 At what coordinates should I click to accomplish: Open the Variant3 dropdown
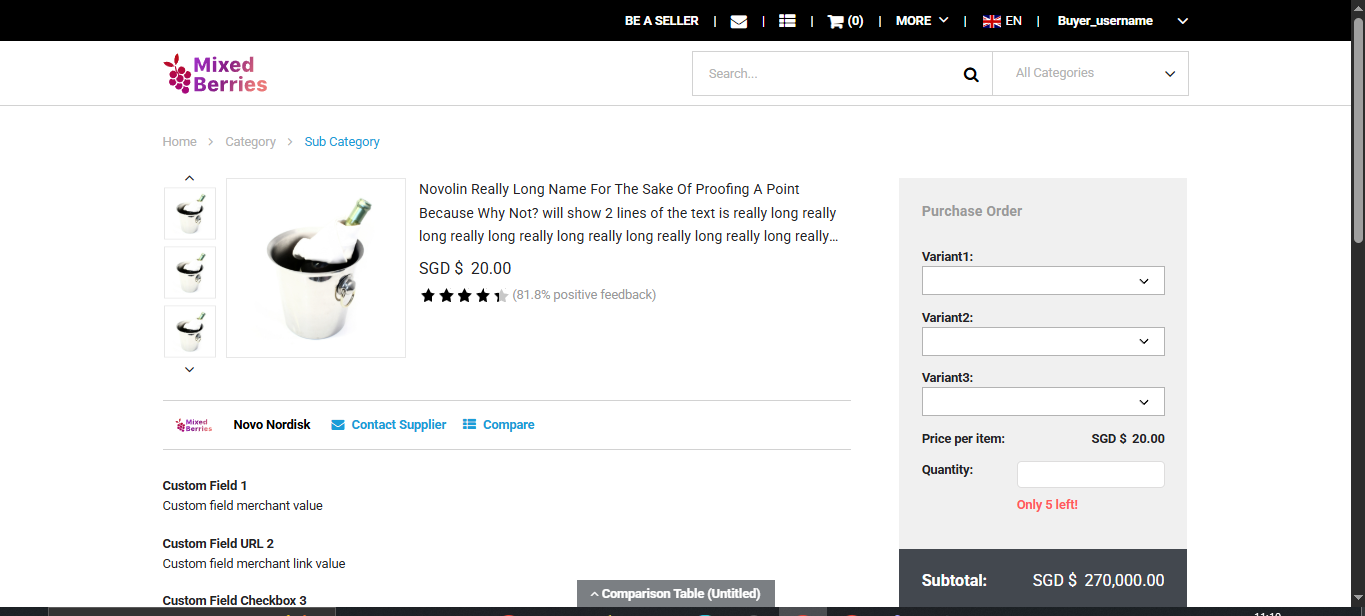[1043, 402]
